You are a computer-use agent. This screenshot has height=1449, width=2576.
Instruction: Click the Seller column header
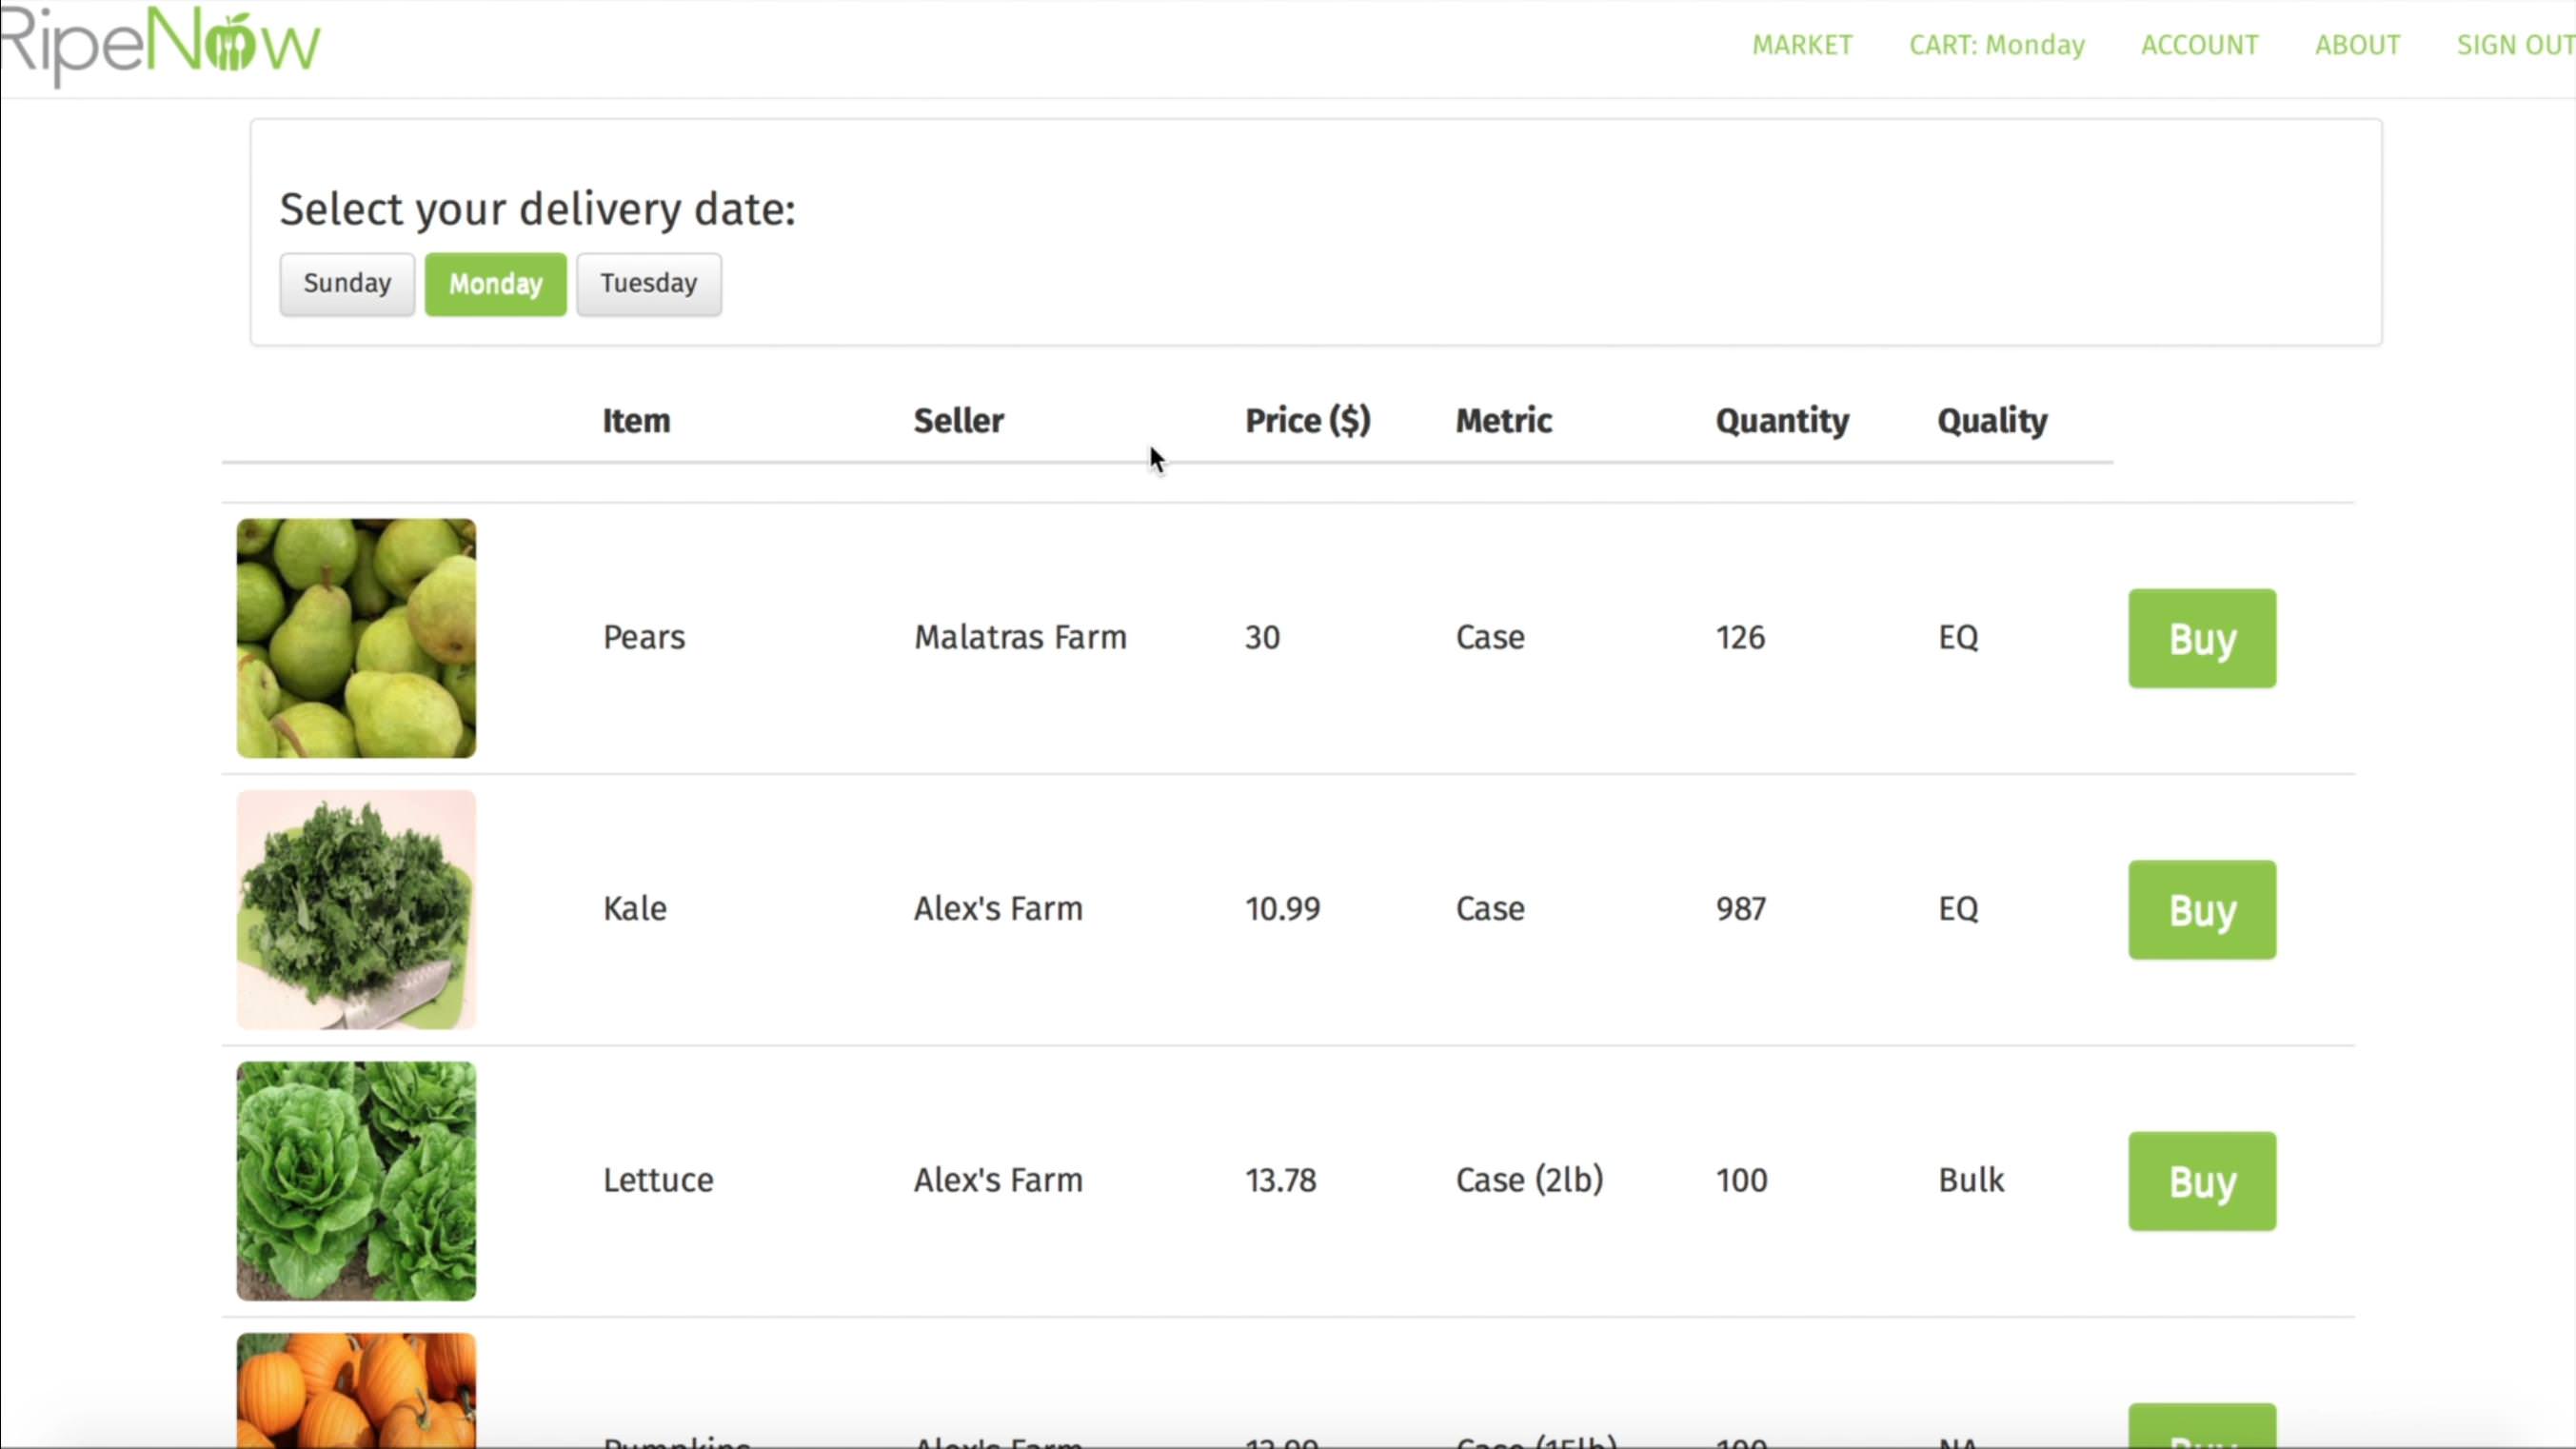[958, 421]
